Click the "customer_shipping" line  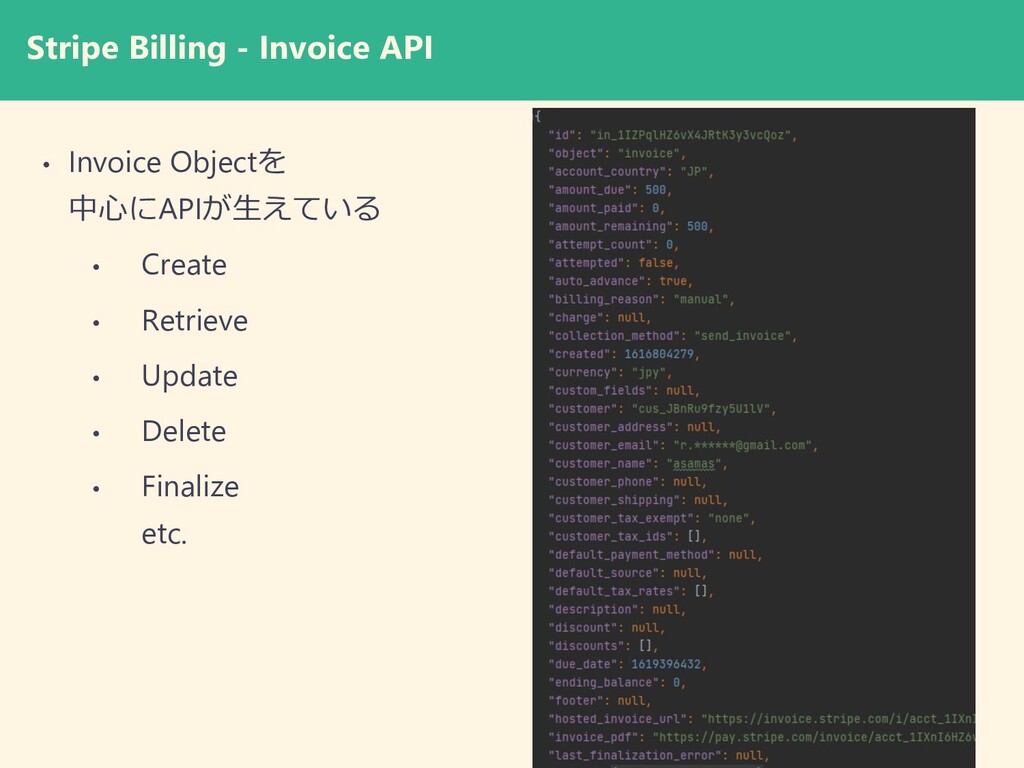638,501
